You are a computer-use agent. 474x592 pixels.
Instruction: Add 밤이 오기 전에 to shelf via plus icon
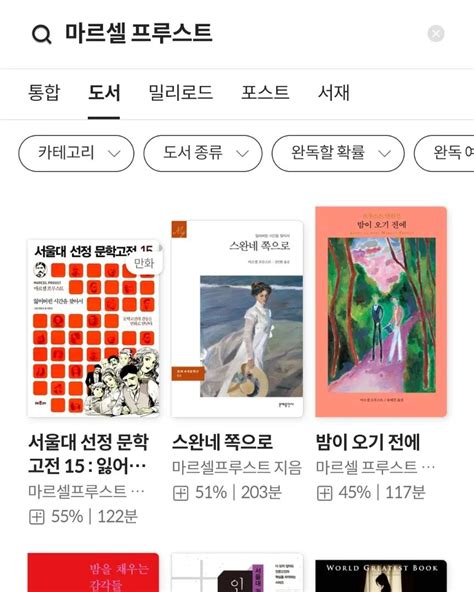click(324, 493)
